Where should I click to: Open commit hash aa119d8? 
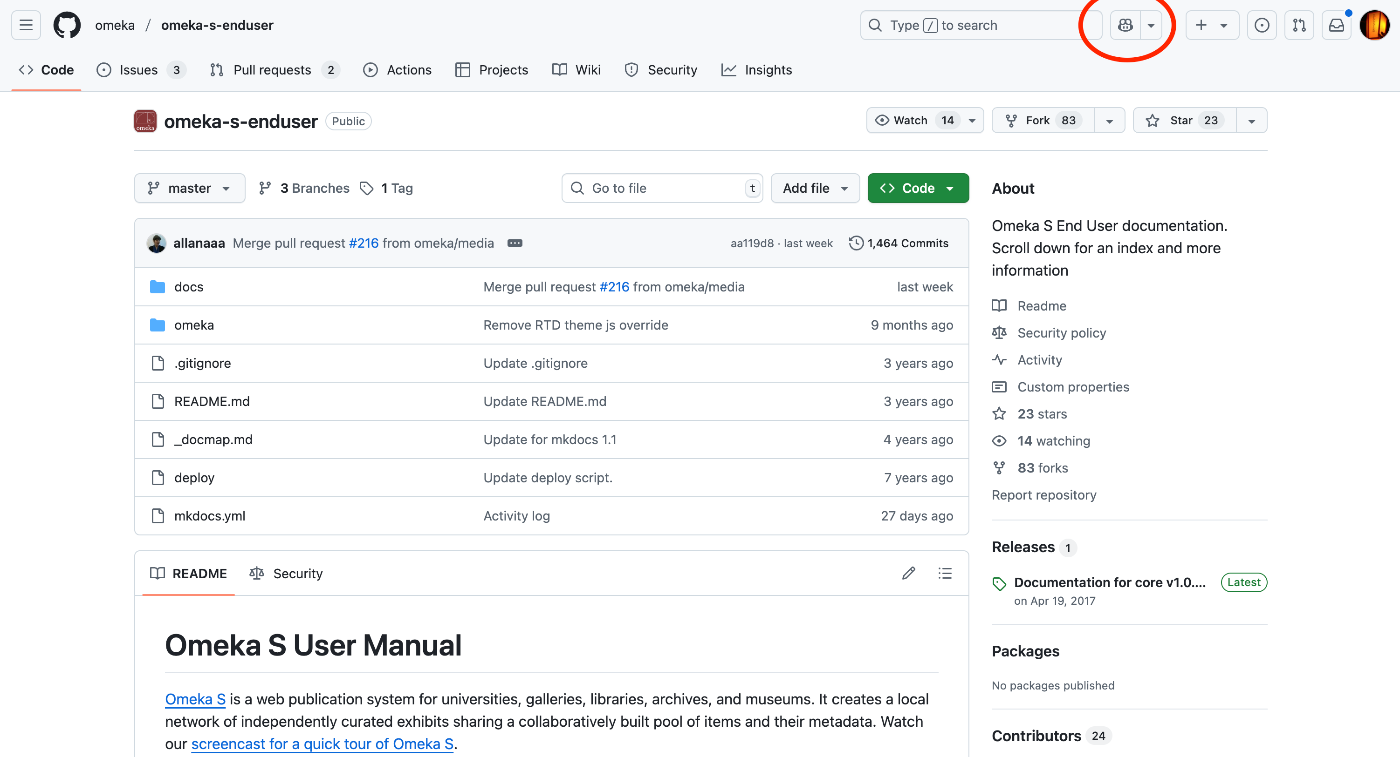pyautogui.click(x=751, y=243)
